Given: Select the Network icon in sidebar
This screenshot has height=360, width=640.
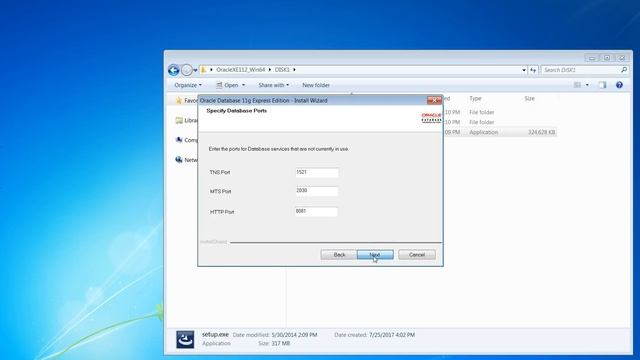Looking at the screenshot, I should pyautogui.click(x=179, y=160).
